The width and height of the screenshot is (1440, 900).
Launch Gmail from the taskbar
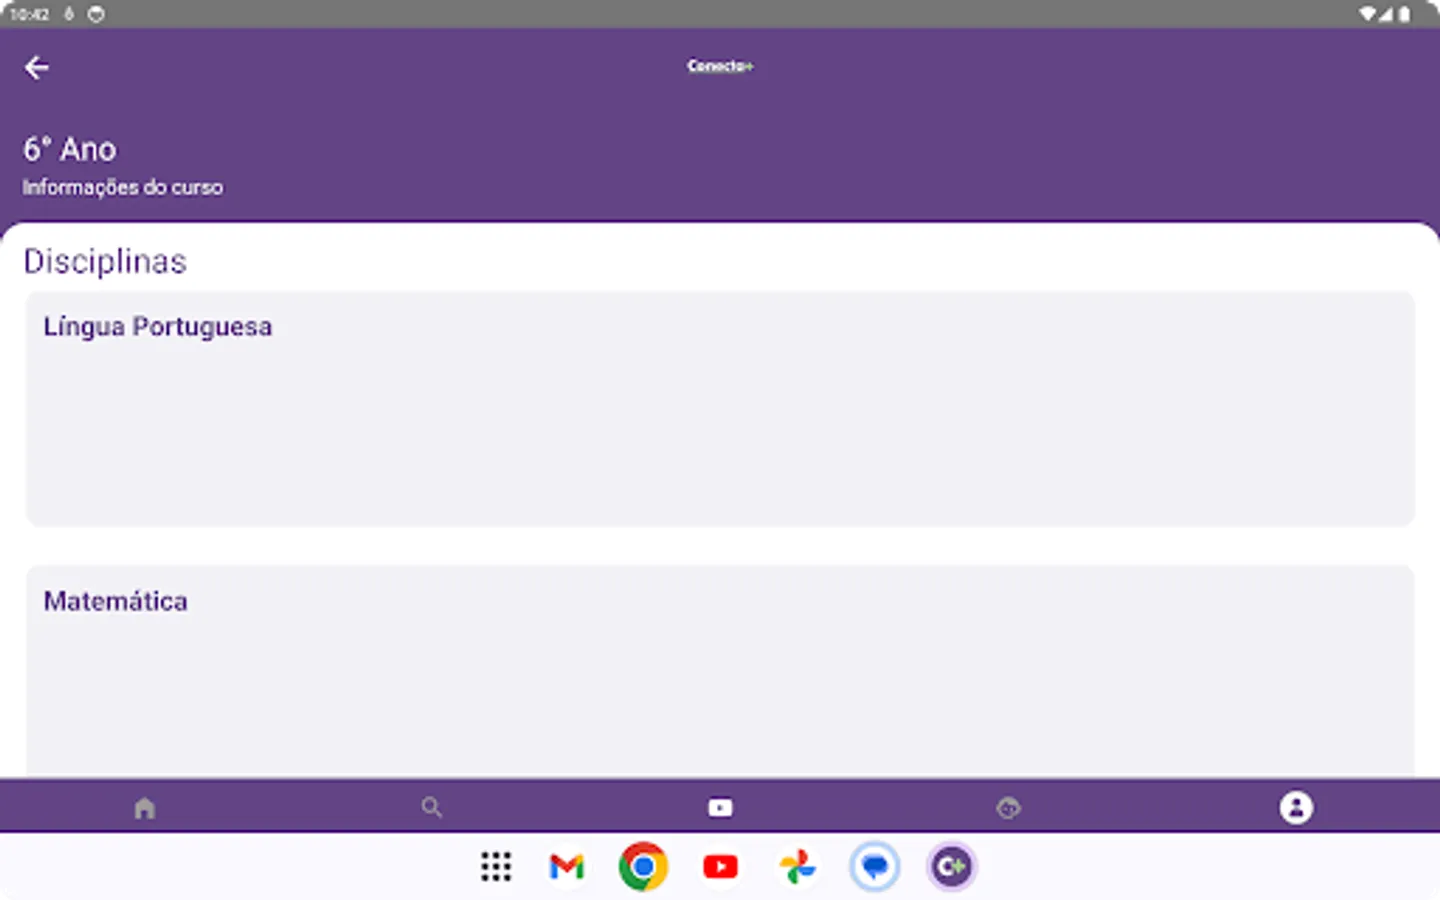566,866
